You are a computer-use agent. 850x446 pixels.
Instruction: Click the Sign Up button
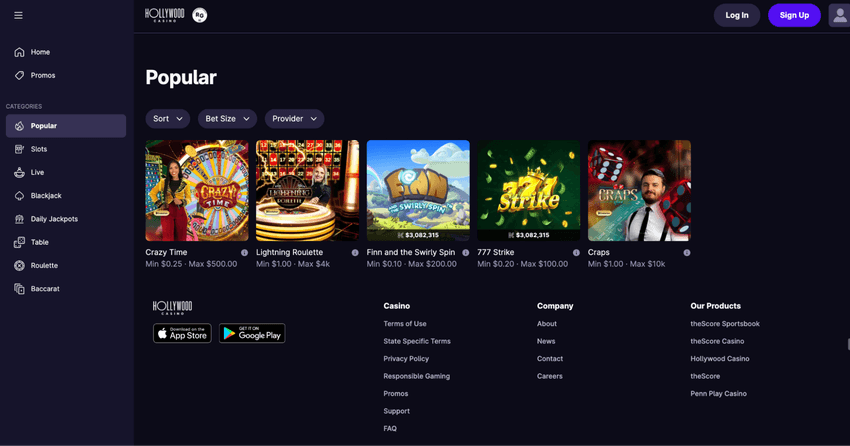[x=794, y=15]
